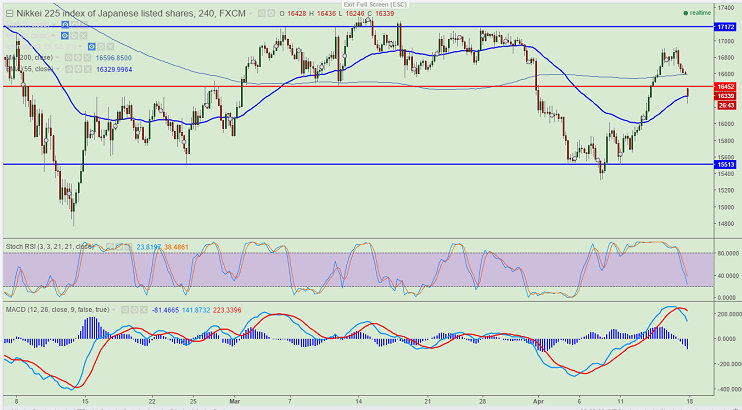Select the 16339 current price label
The width and height of the screenshot is (742, 410).
click(x=725, y=96)
